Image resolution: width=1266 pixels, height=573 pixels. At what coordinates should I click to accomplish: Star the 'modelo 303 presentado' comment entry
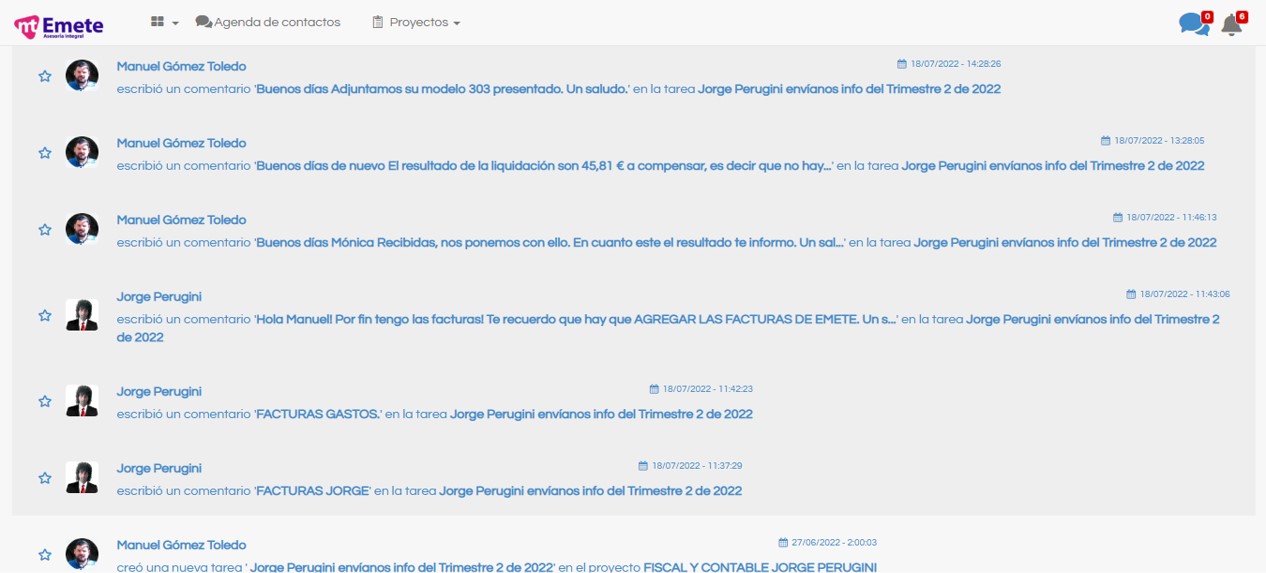45,76
